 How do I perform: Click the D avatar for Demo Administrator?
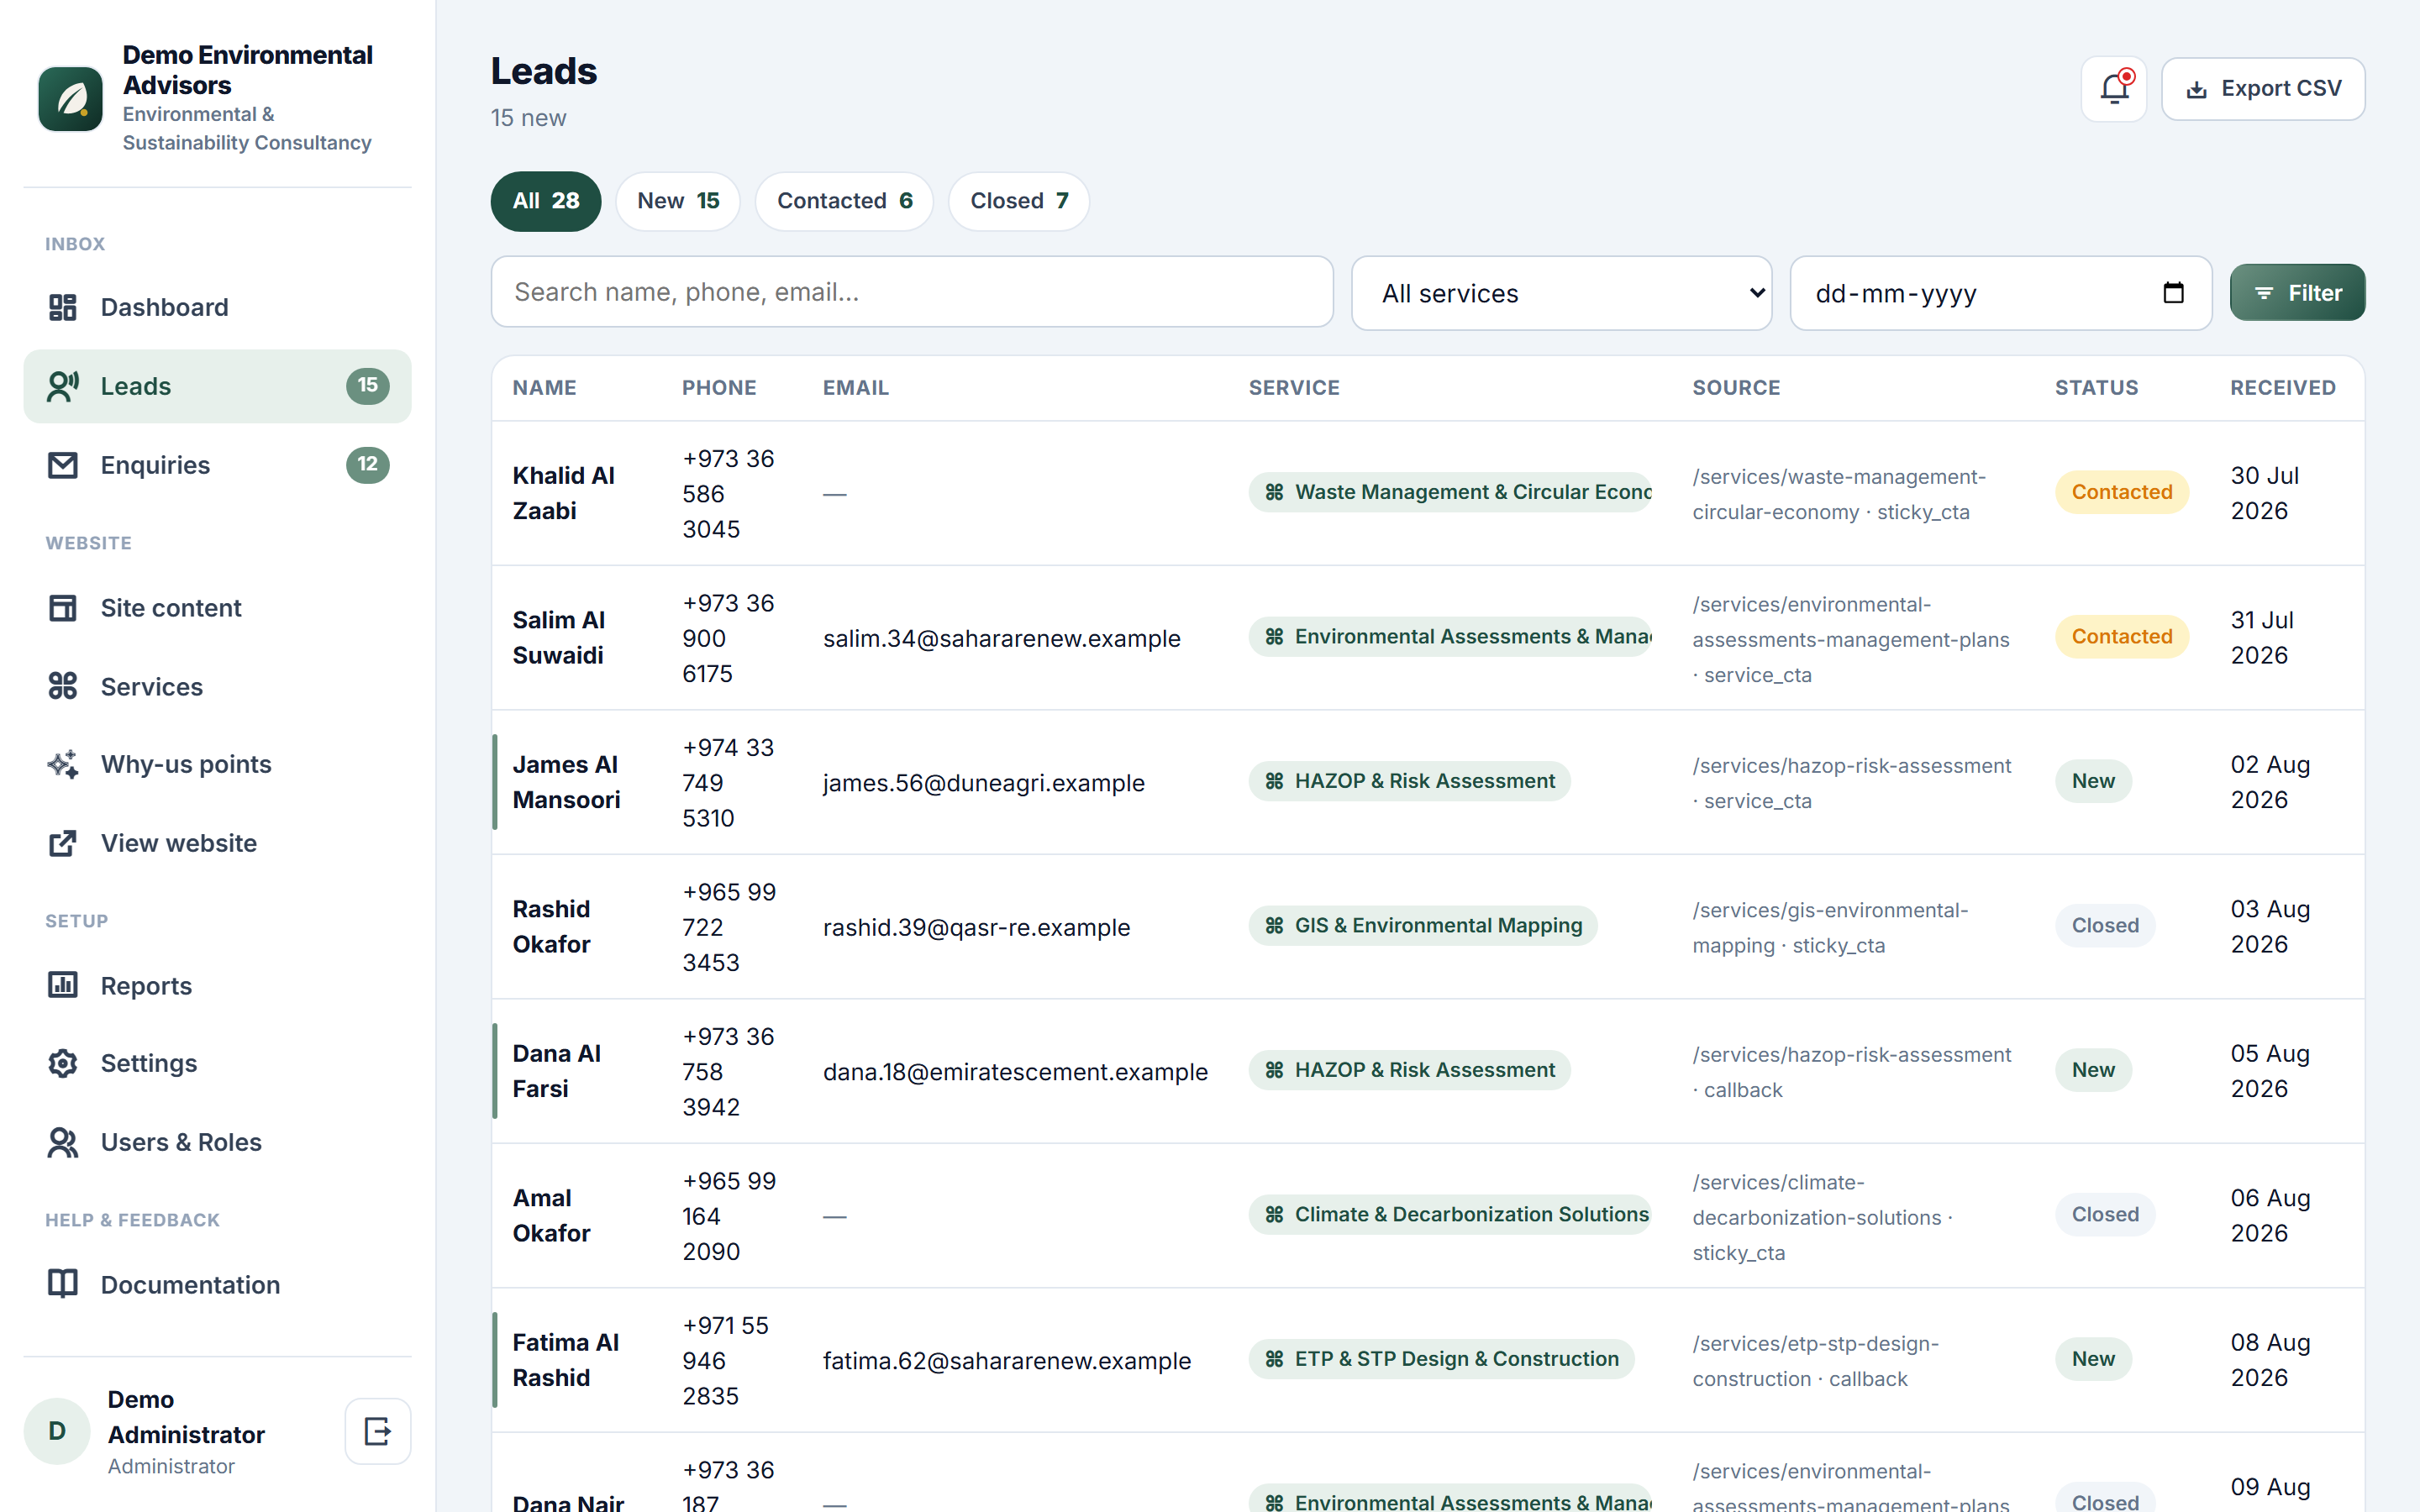tap(57, 1431)
